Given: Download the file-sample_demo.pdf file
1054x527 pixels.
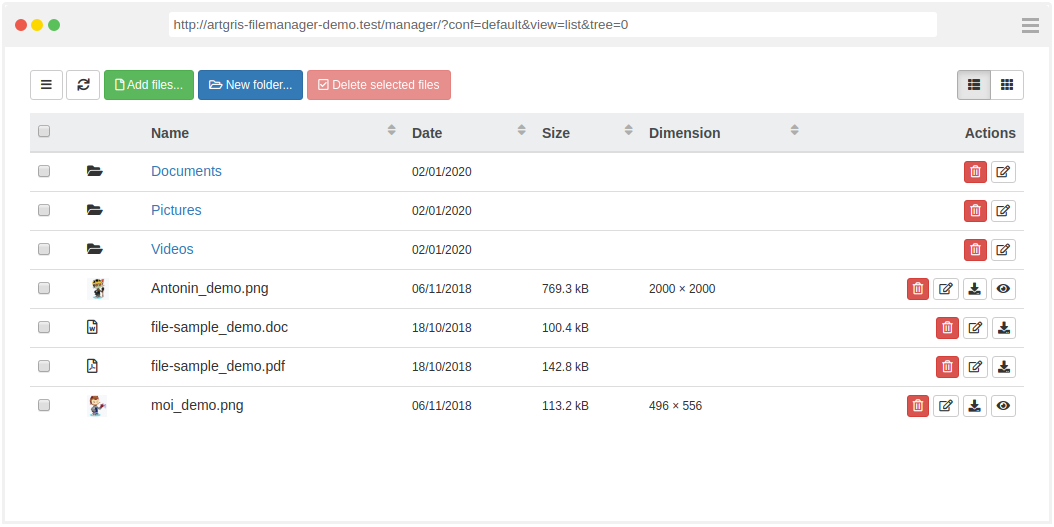Looking at the screenshot, I should pyautogui.click(x=1003, y=367).
